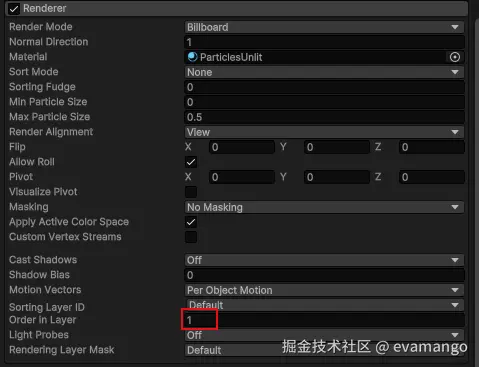Open the Render Alignment dropdown set to View
The height and width of the screenshot is (367, 479).
point(324,132)
